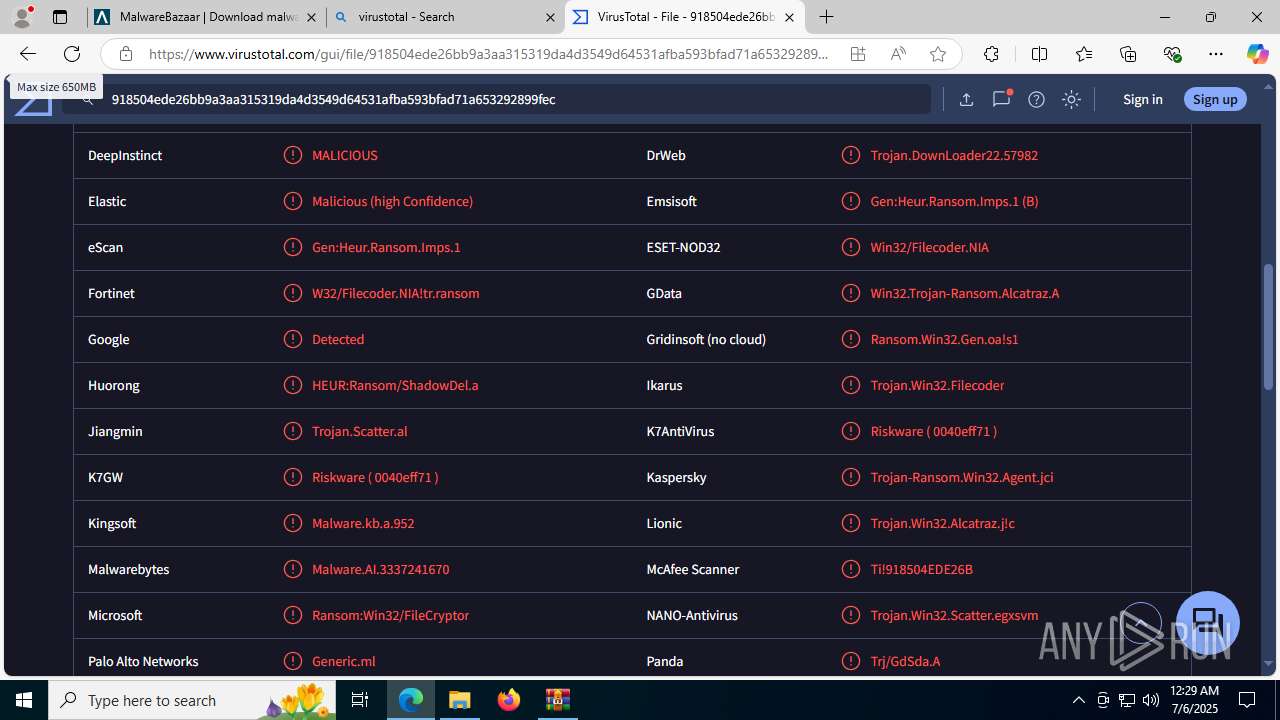The image size is (1280, 720).
Task: Open the Favorites list icon
Action: pyautogui.click(x=1084, y=54)
